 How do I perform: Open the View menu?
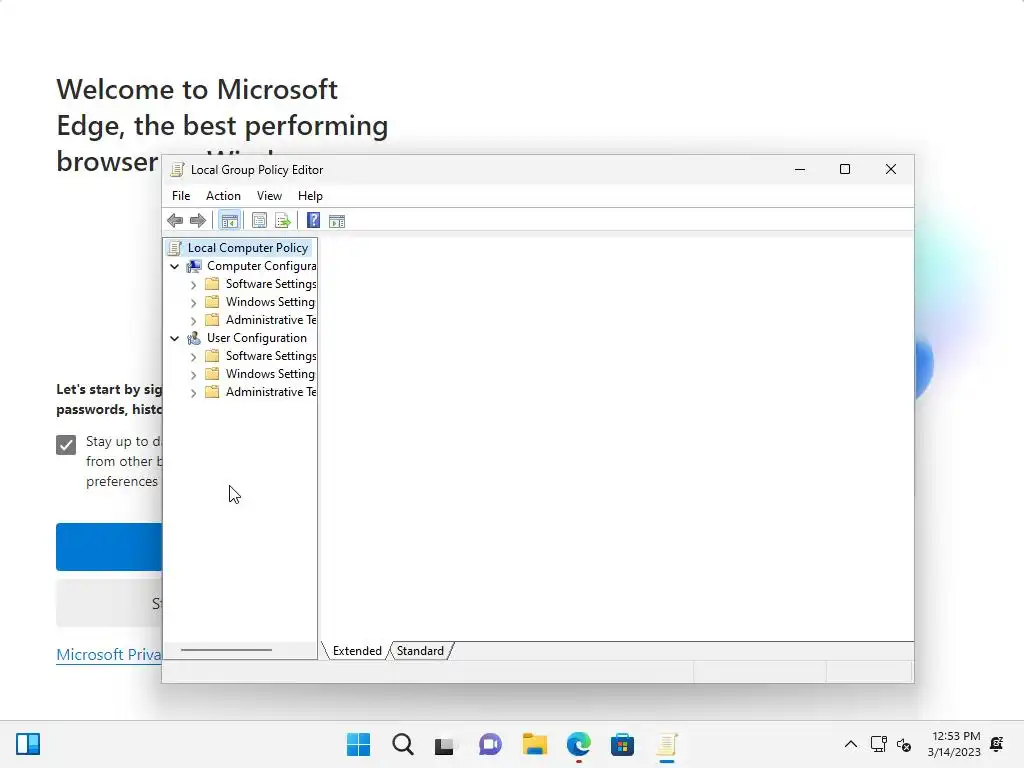[x=269, y=196]
